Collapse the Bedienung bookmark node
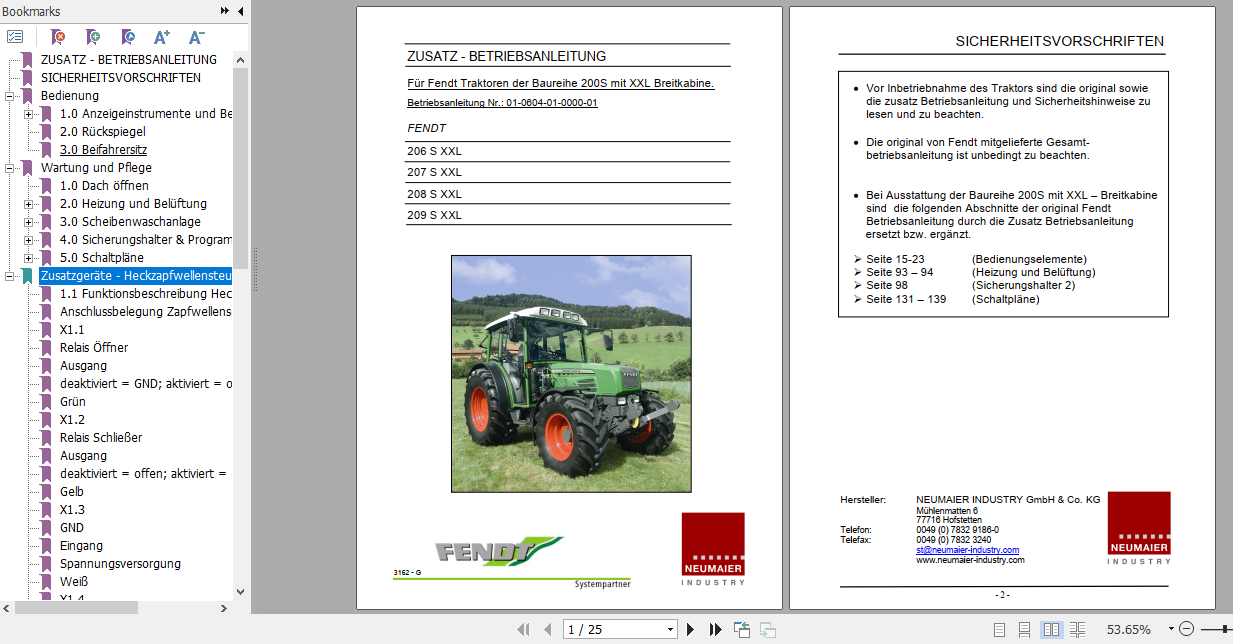1233x644 pixels. click(x=10, y=96)
